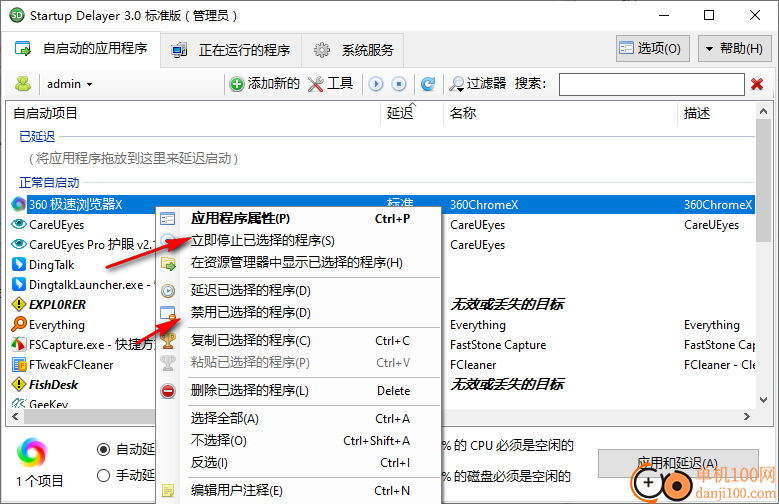
Task: Click the EXPLORER warning icon
Action: click(x=19, y=304)
